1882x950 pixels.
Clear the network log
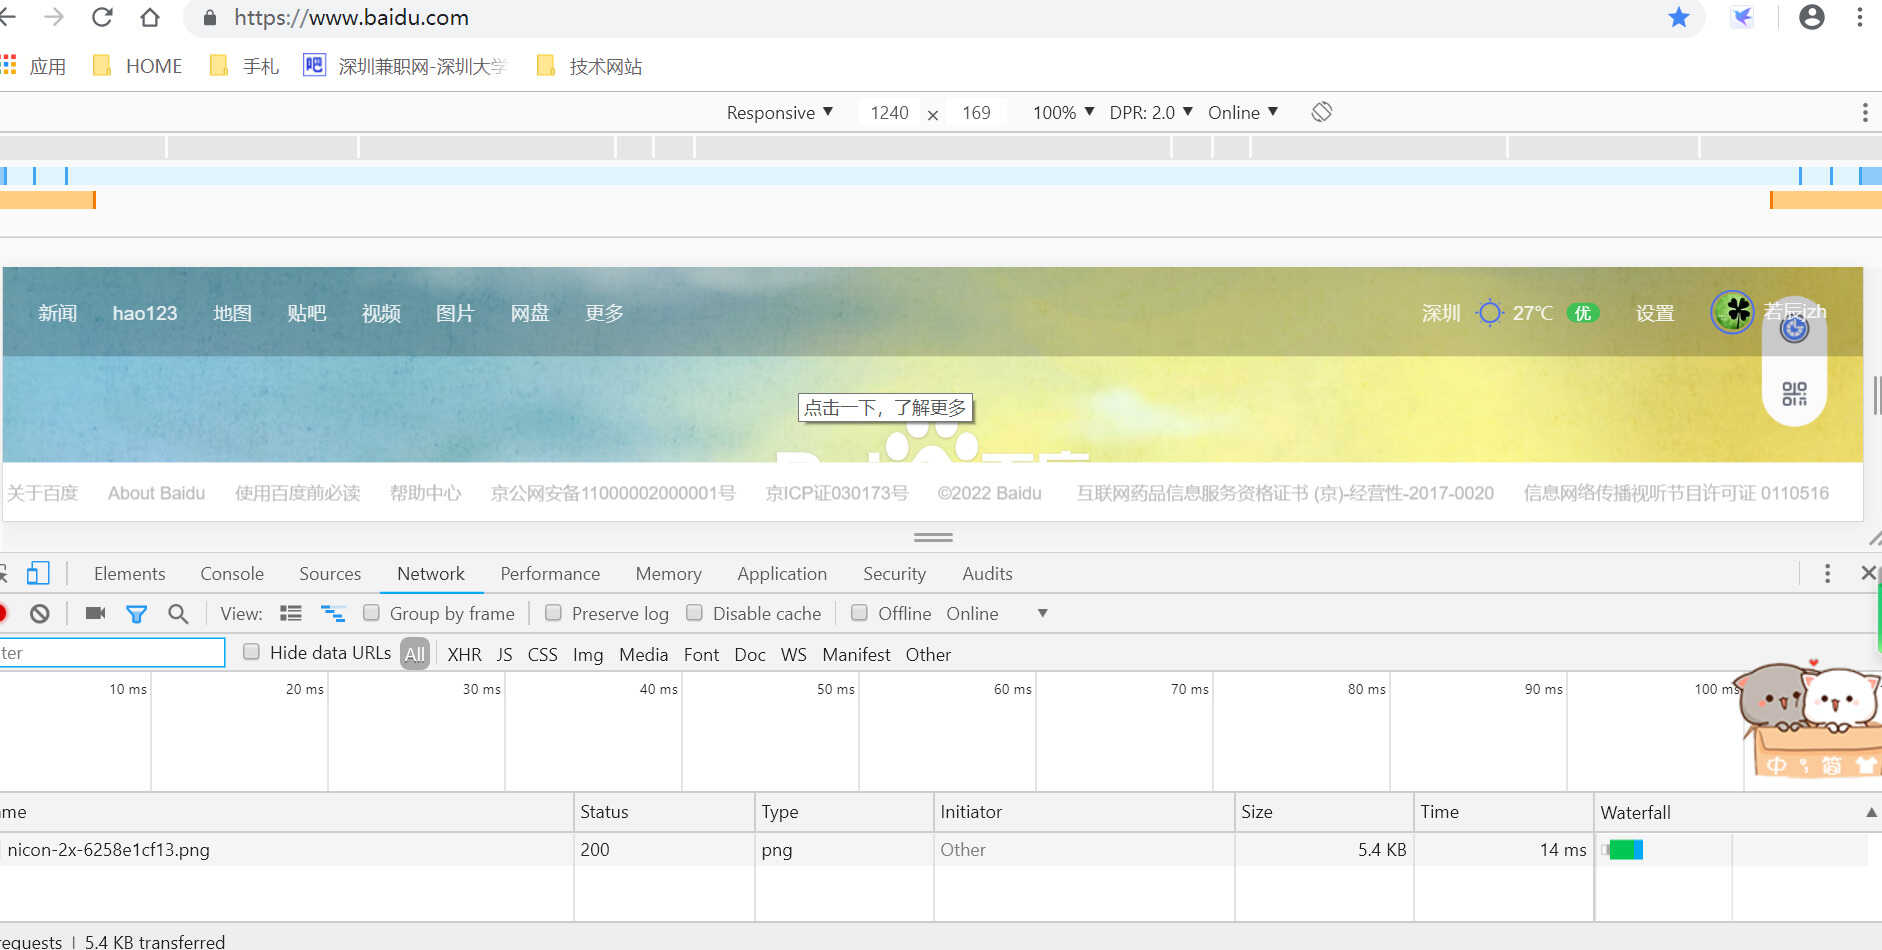40,614
